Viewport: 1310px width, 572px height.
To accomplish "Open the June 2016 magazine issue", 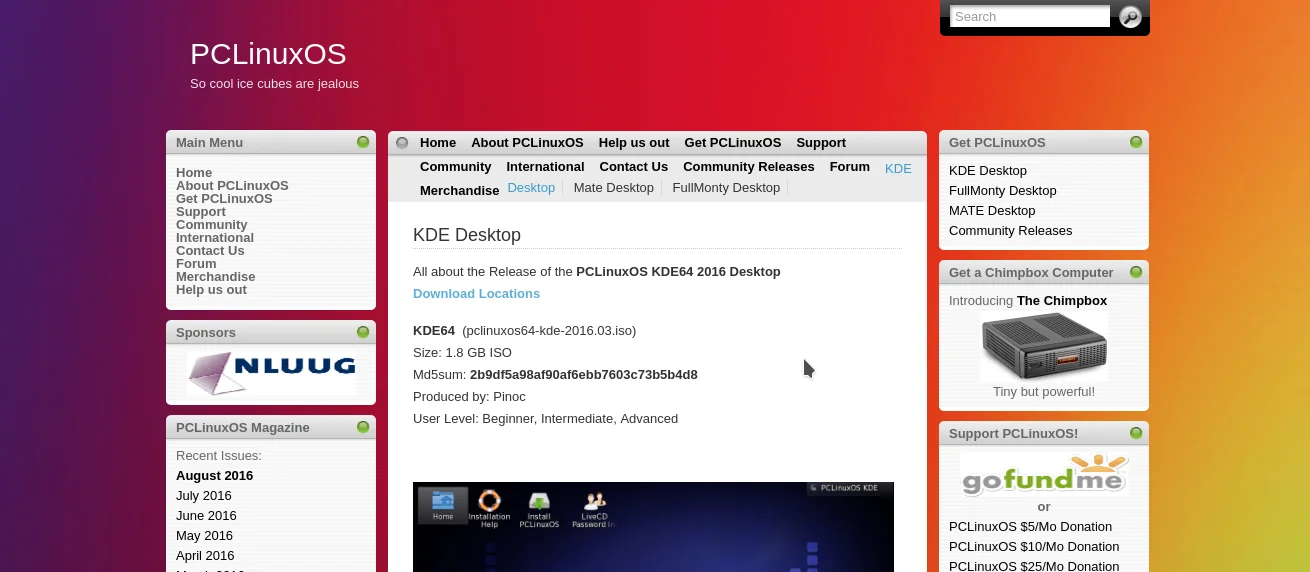I will click(206, 515).
